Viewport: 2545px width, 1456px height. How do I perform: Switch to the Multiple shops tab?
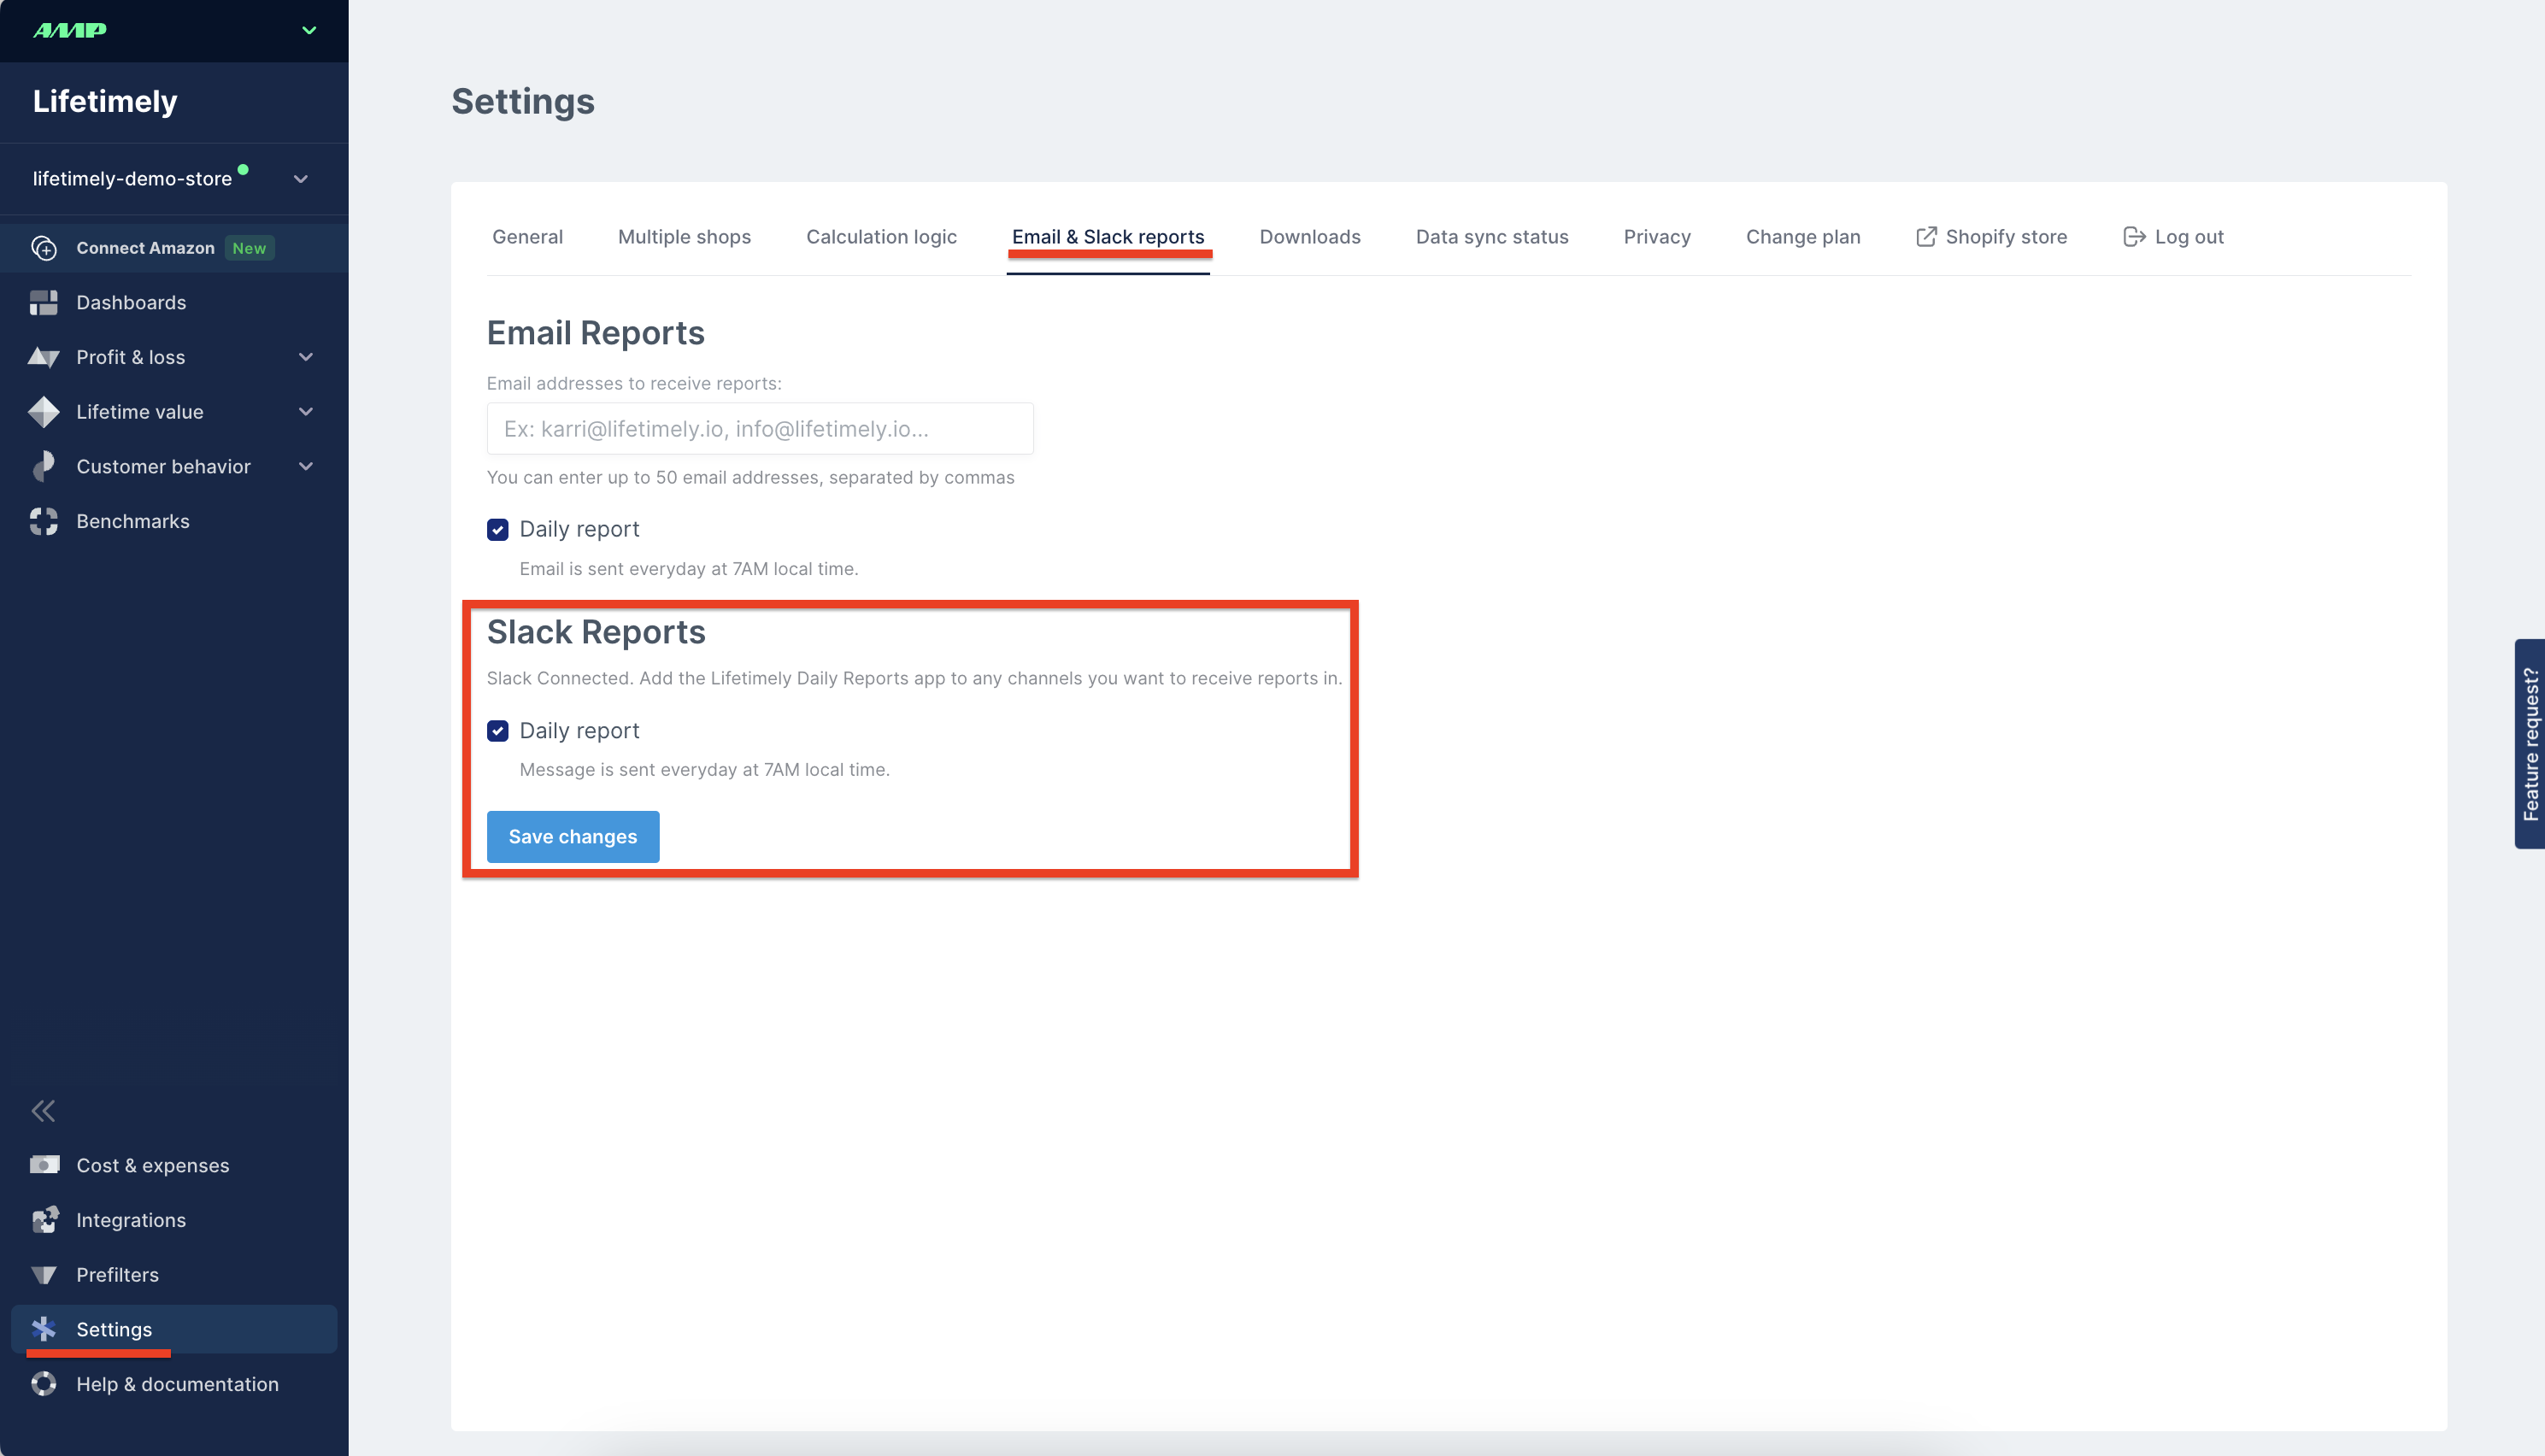coord(684,237)
